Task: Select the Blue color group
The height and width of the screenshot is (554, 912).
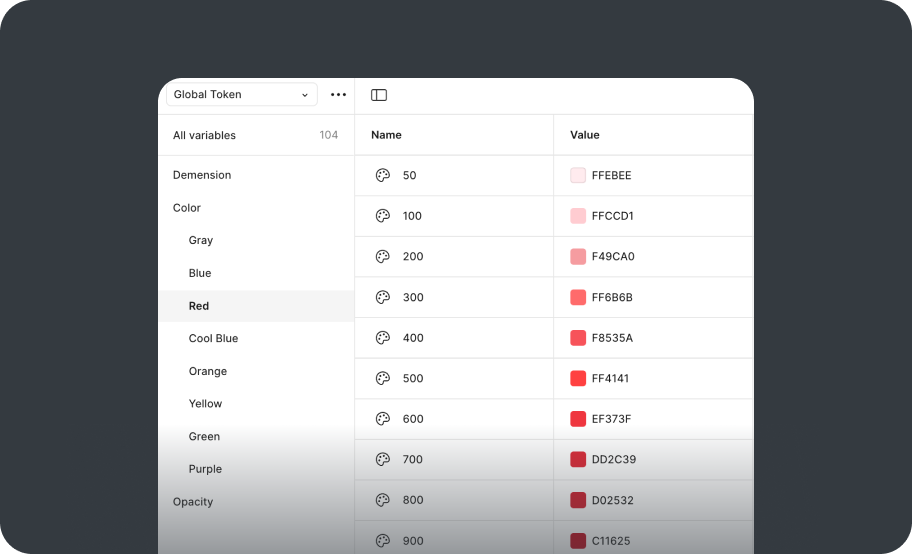Action: 200,273
